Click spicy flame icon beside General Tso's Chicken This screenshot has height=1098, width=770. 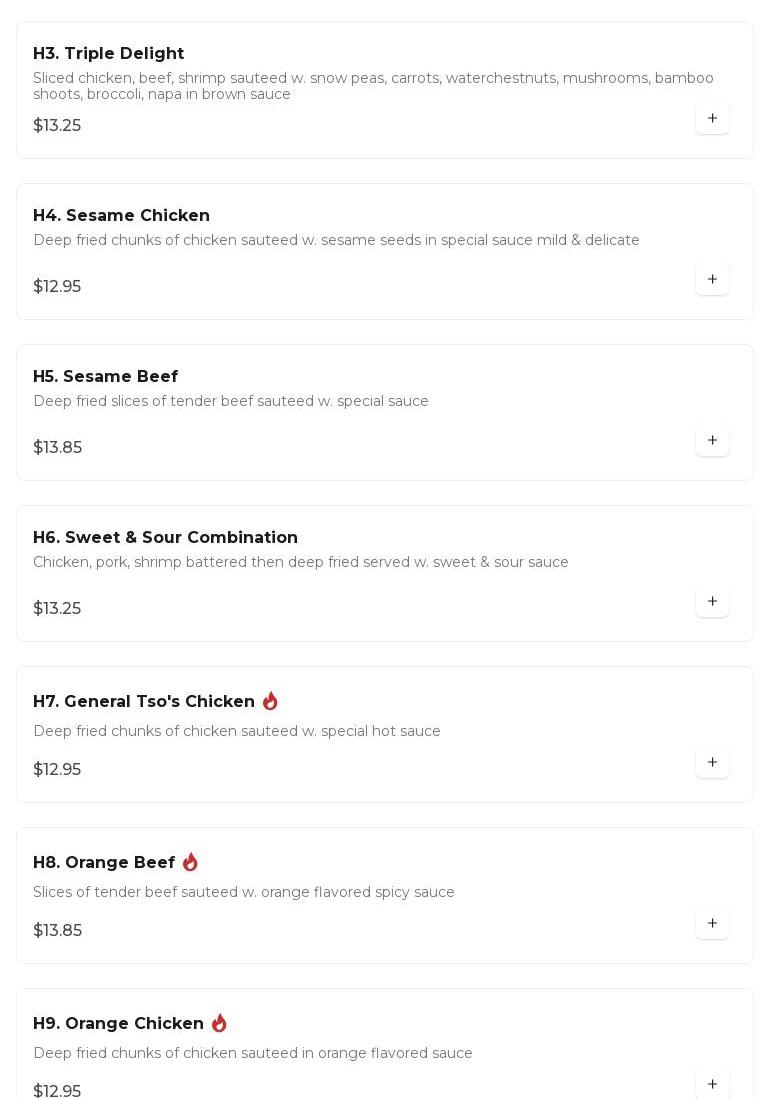[270, 701]
